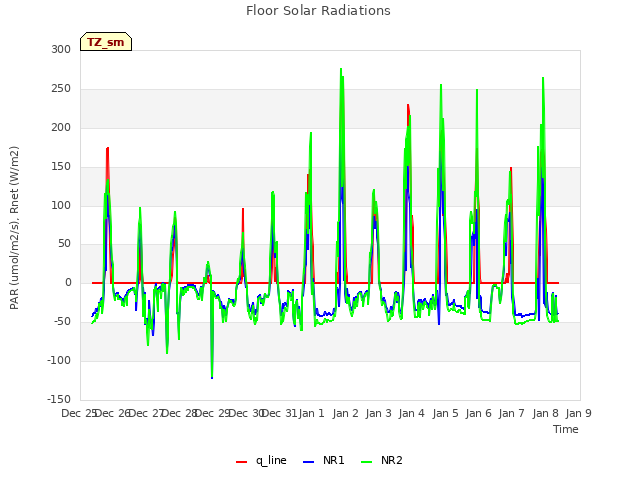640x480 pixels.
Task: Toggle q_line series in legend
Action: (261, 460)
